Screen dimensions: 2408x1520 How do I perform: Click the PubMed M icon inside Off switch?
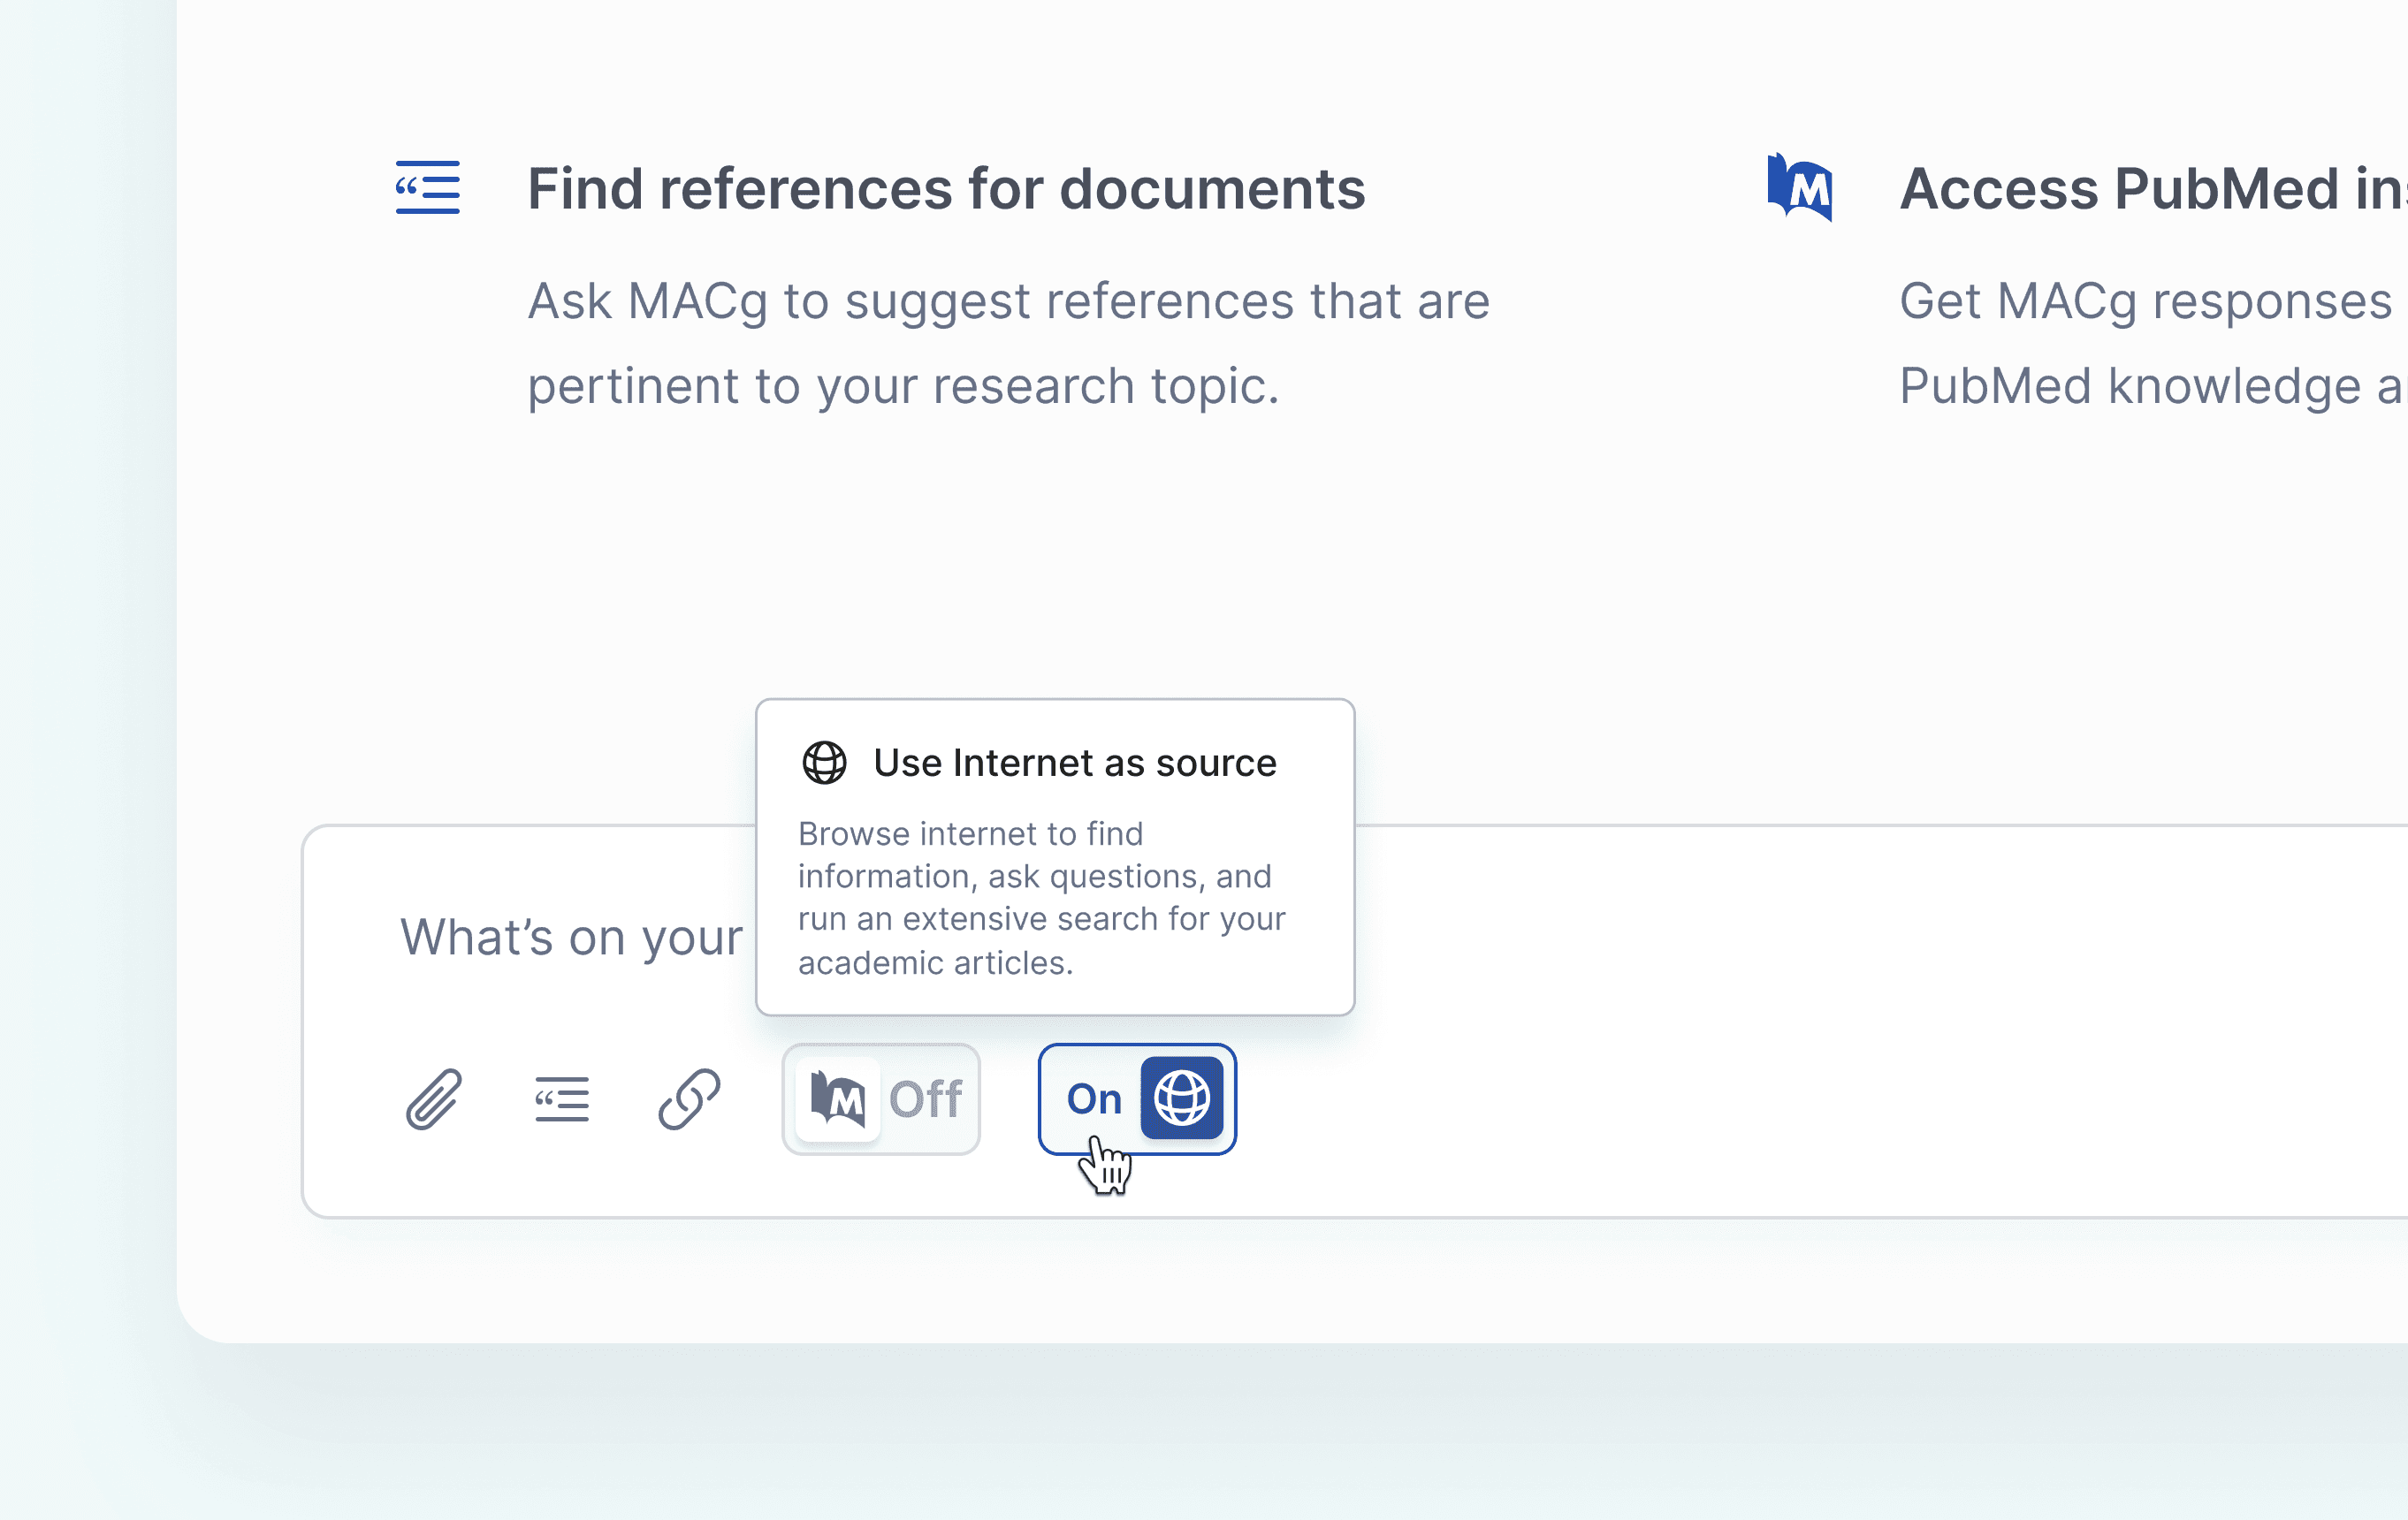pos(837,1099)
